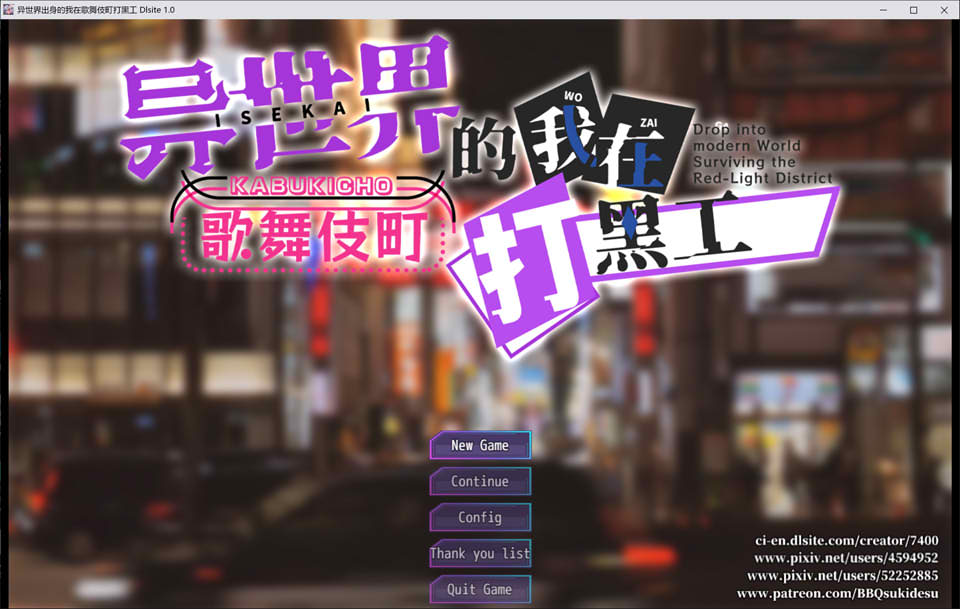Choose Quit Game
960x609 pixels.
(480, 589)
